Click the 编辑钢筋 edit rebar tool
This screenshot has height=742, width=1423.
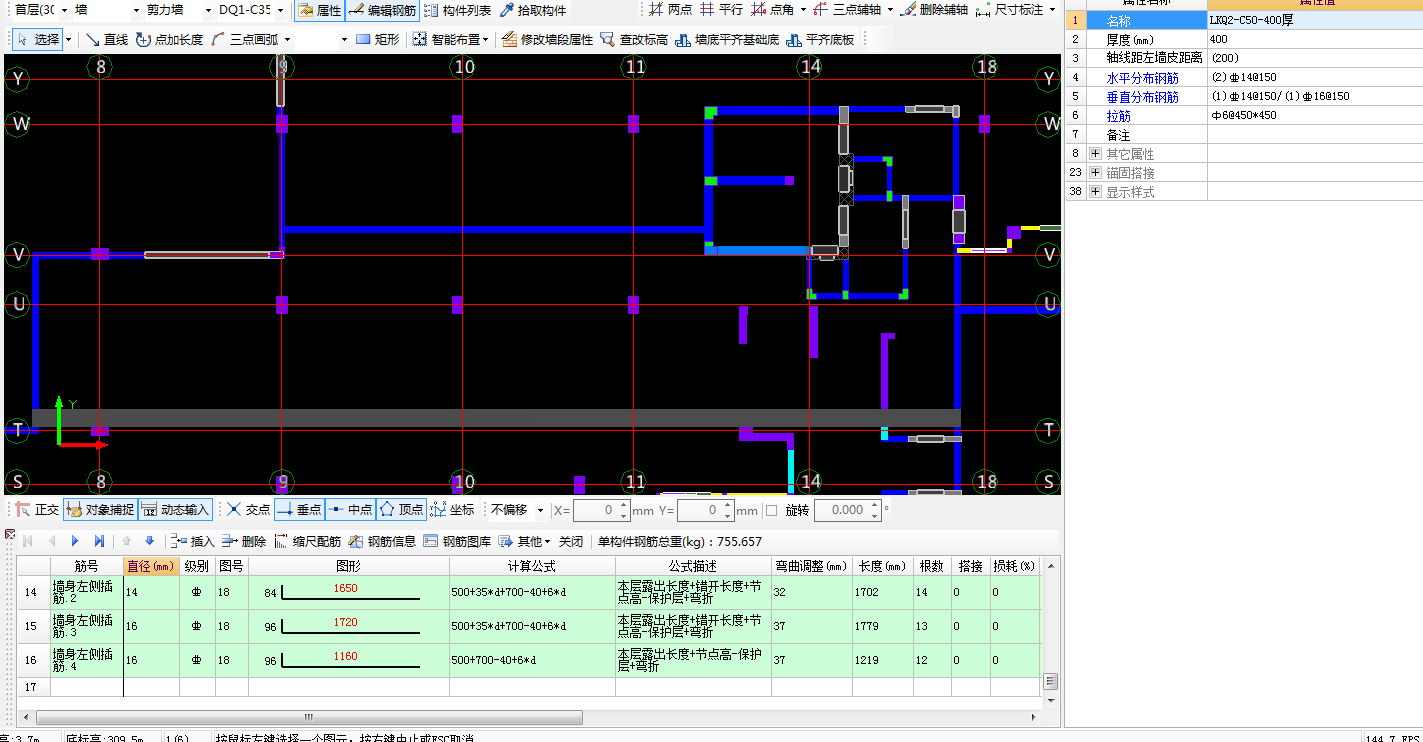382,10
